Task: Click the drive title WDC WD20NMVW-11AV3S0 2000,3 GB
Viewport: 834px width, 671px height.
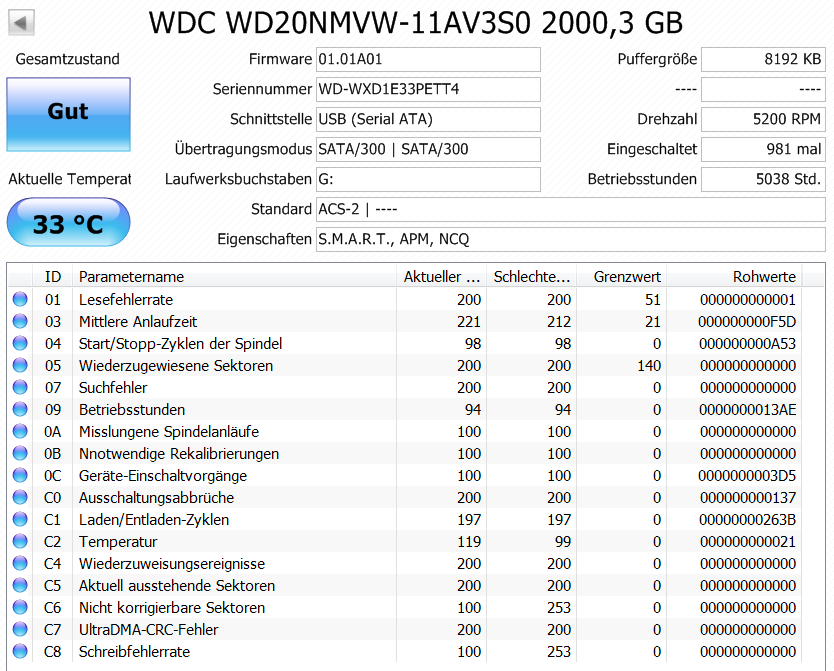Action: click(x=415, y=23)
